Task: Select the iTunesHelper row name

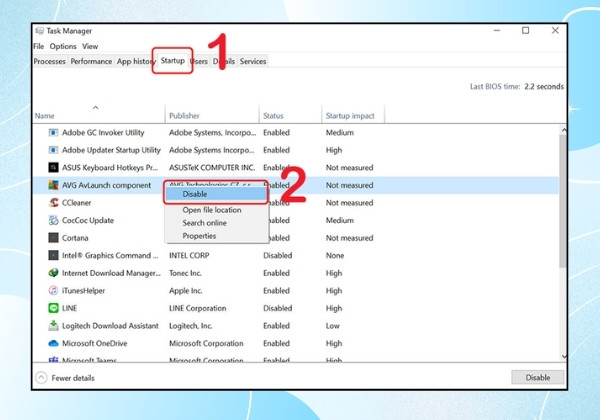Action: 83,291
